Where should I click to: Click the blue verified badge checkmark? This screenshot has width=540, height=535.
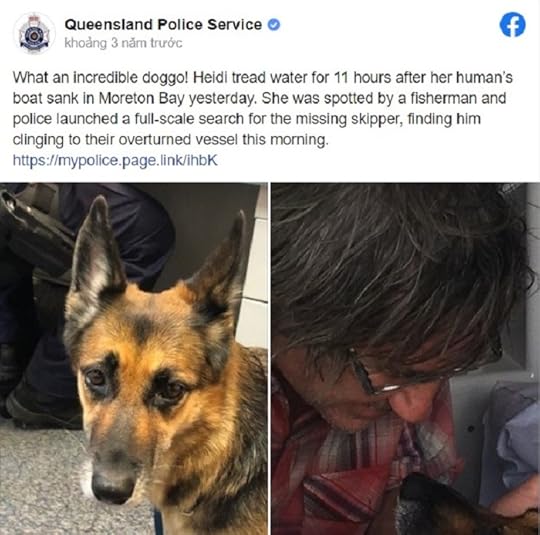point(274,25)
